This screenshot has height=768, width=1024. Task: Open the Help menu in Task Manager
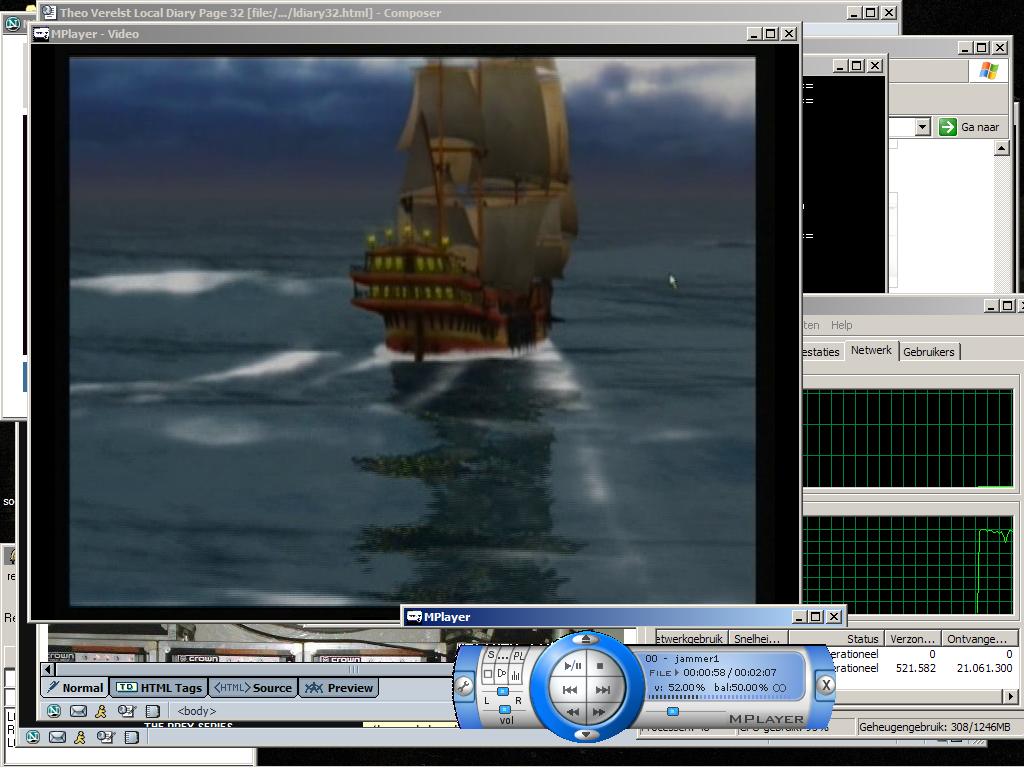(841, 325)
